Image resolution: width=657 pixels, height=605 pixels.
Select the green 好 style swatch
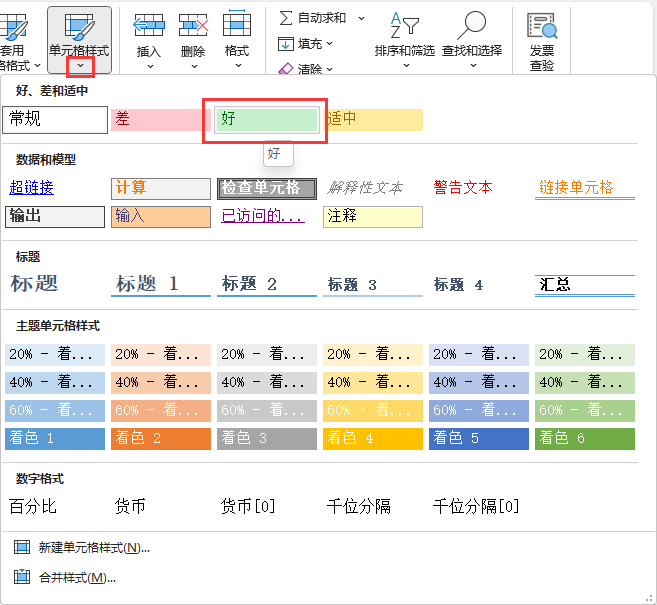tap(267, 120)
